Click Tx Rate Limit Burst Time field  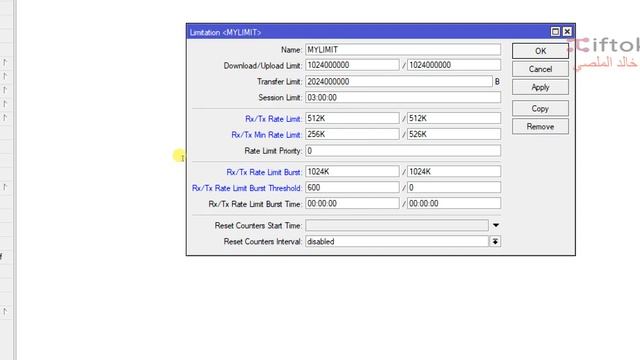(x=454, y=204)
